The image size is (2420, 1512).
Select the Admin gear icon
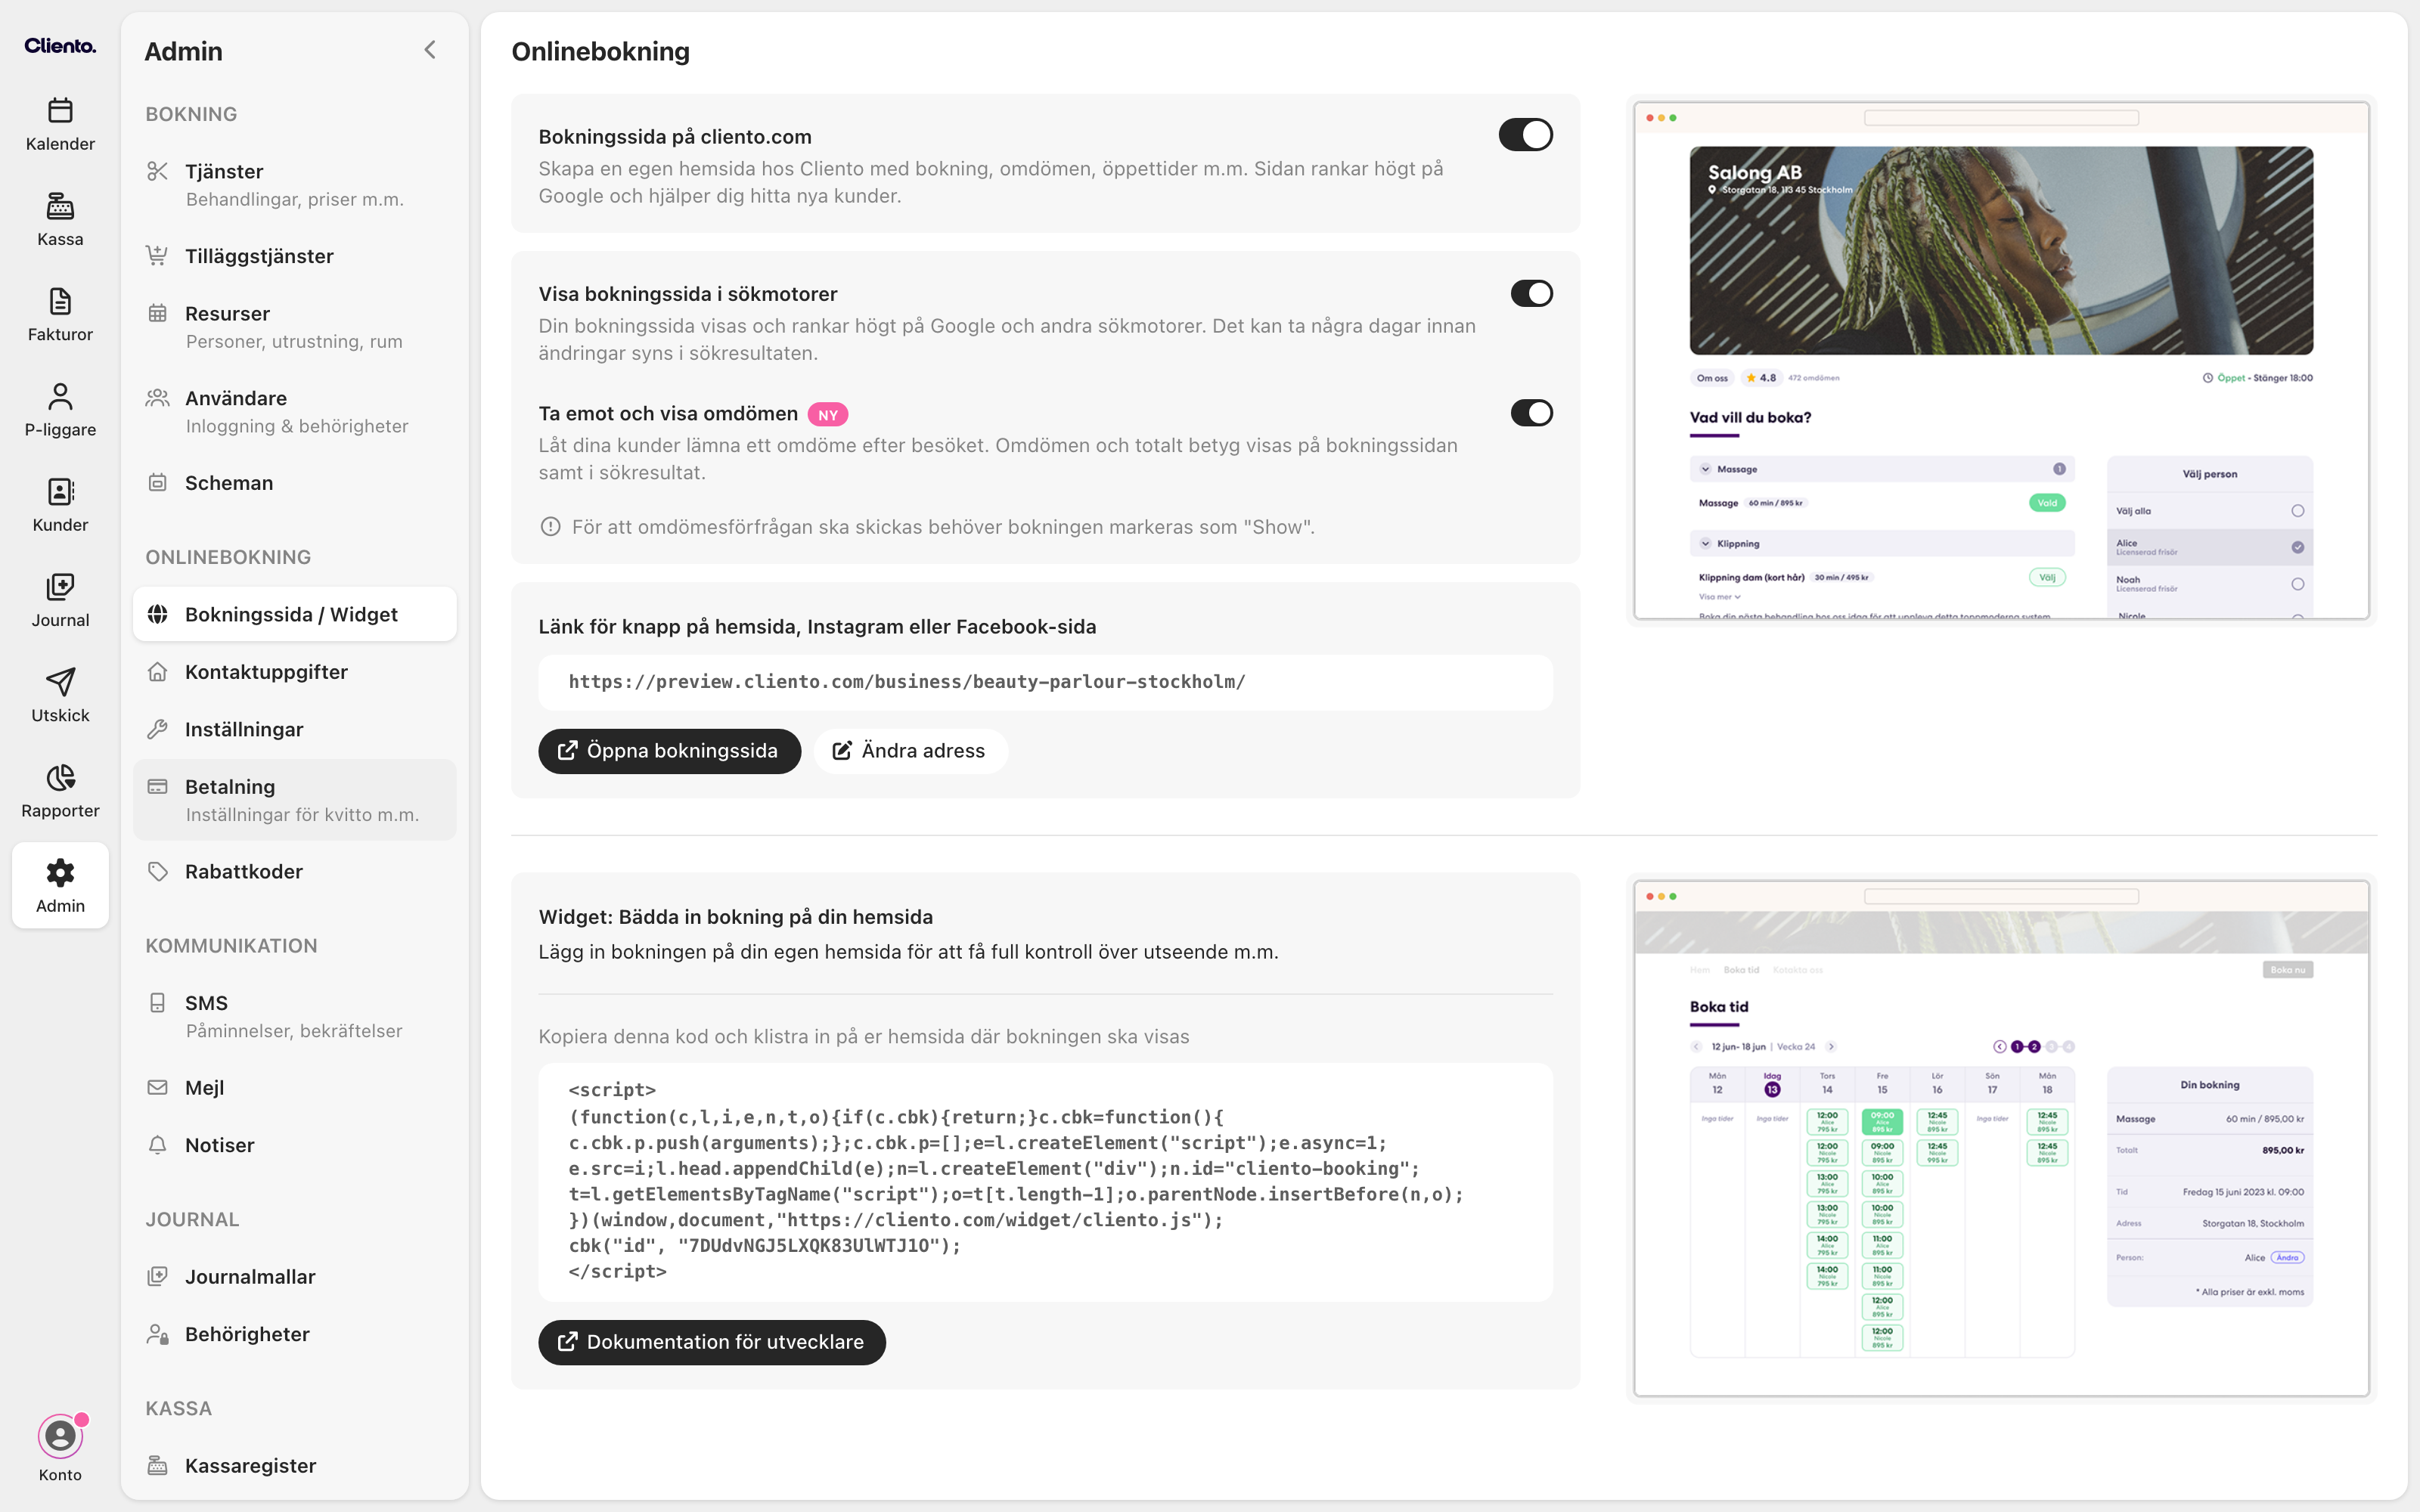pos(60,872)
